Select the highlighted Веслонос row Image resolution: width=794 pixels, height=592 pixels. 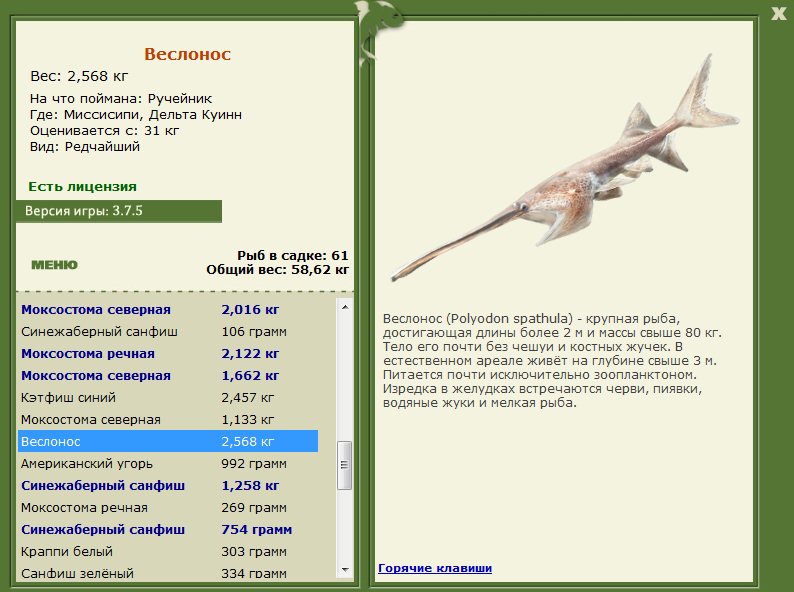168,441
